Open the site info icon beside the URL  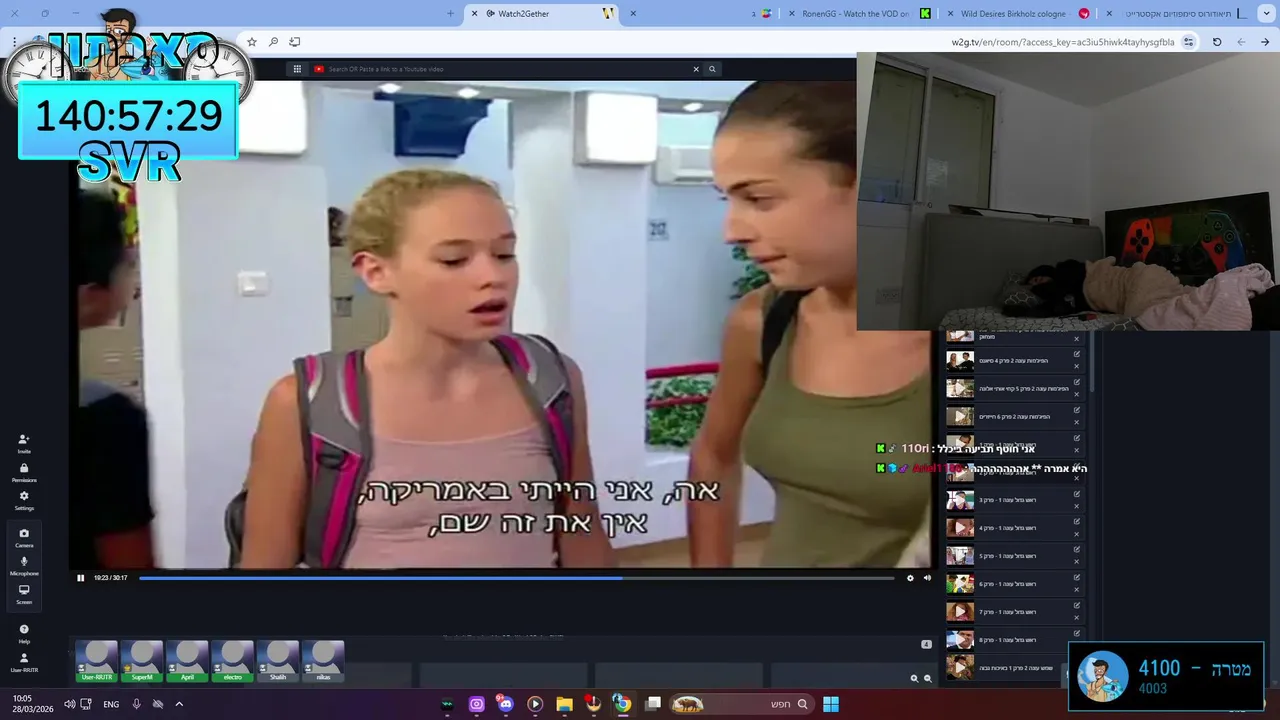1188,42
